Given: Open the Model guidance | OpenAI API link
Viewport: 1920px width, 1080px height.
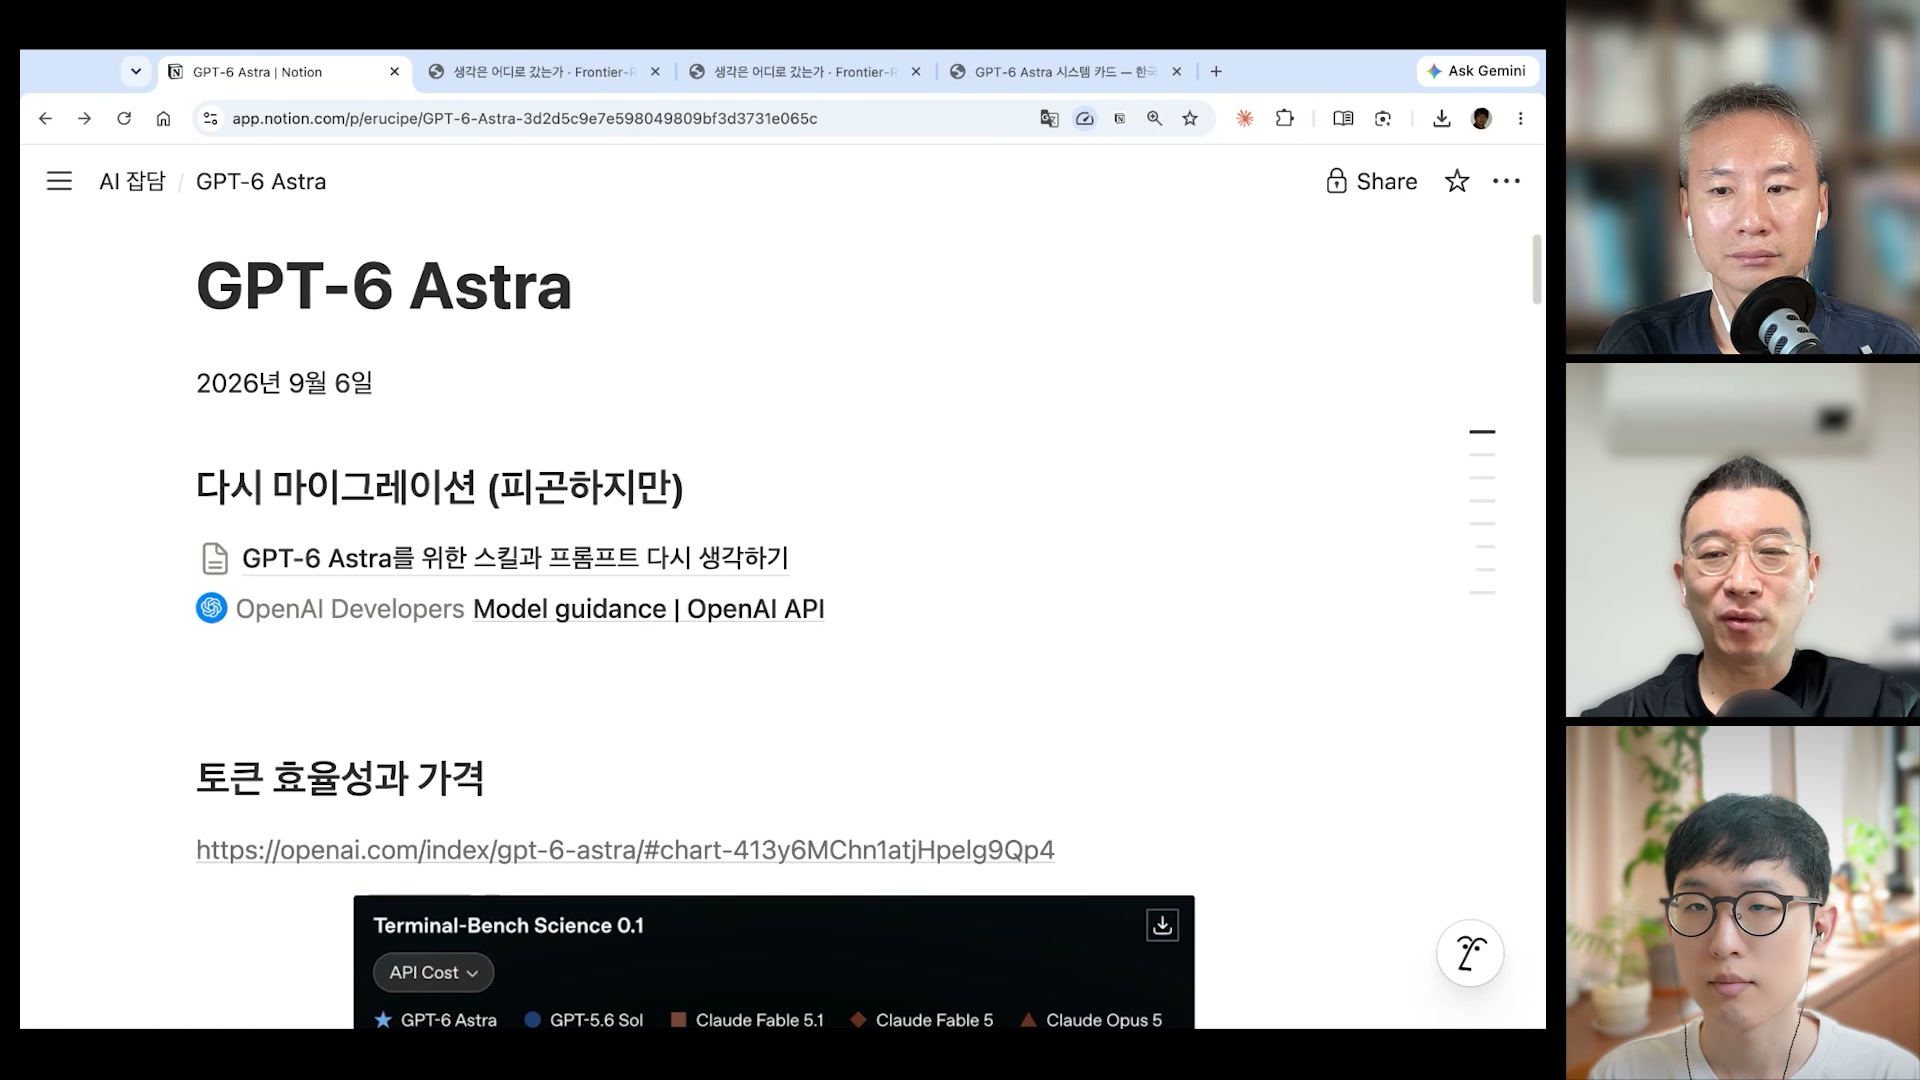Looking at the screenshot, I should [x=648, y=609].
